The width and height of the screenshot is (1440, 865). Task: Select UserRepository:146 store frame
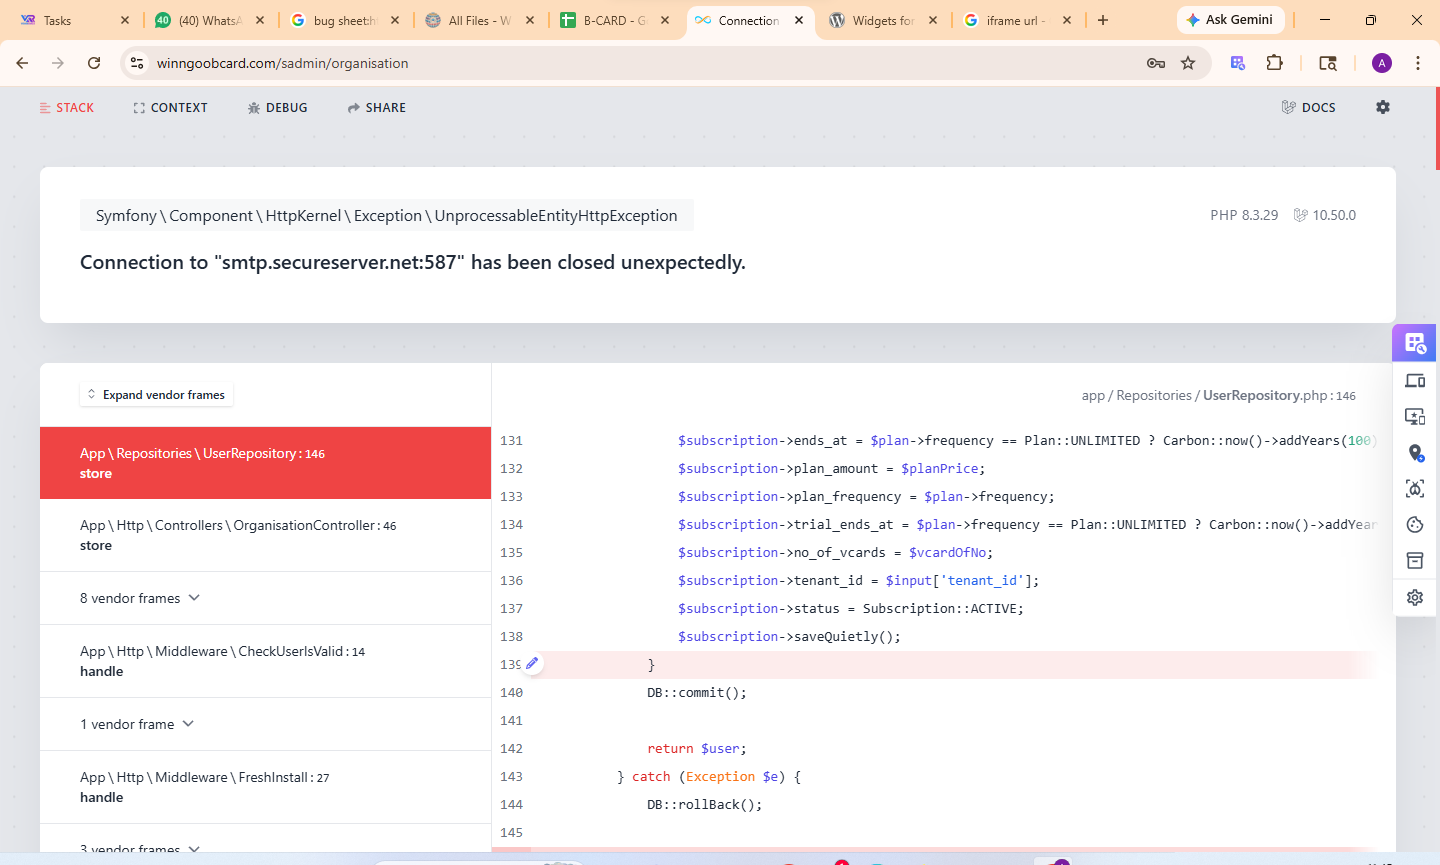pos(265,463)
